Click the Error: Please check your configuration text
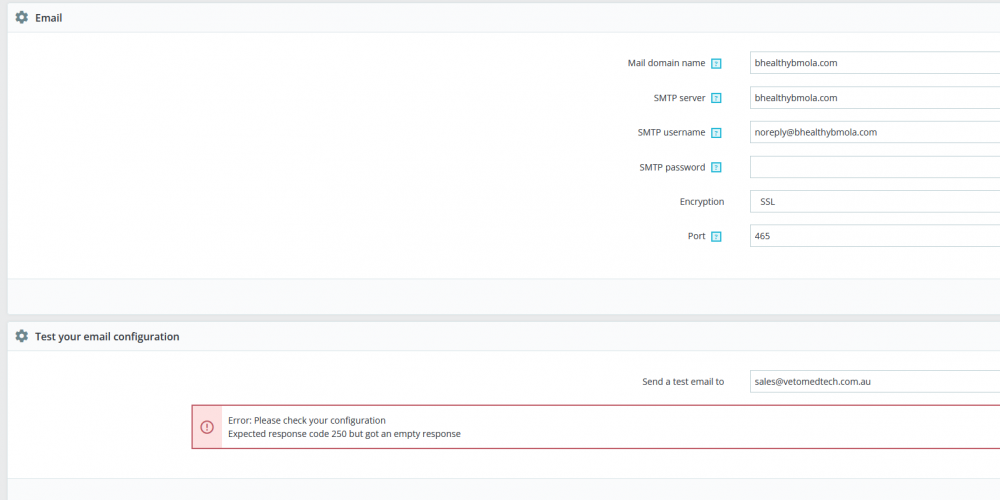Image resolution: width=1000 pixels, height=500 pixels. point(307,420)
